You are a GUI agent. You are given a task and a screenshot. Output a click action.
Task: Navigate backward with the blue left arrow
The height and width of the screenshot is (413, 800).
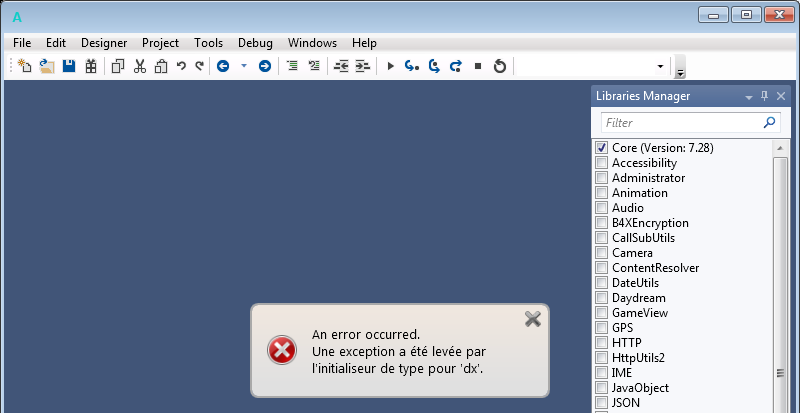click(223, 66)
